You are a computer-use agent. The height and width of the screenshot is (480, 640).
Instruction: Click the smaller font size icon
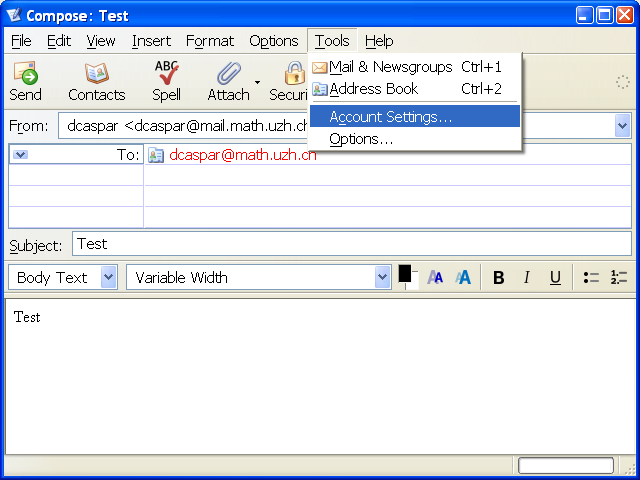435,278
